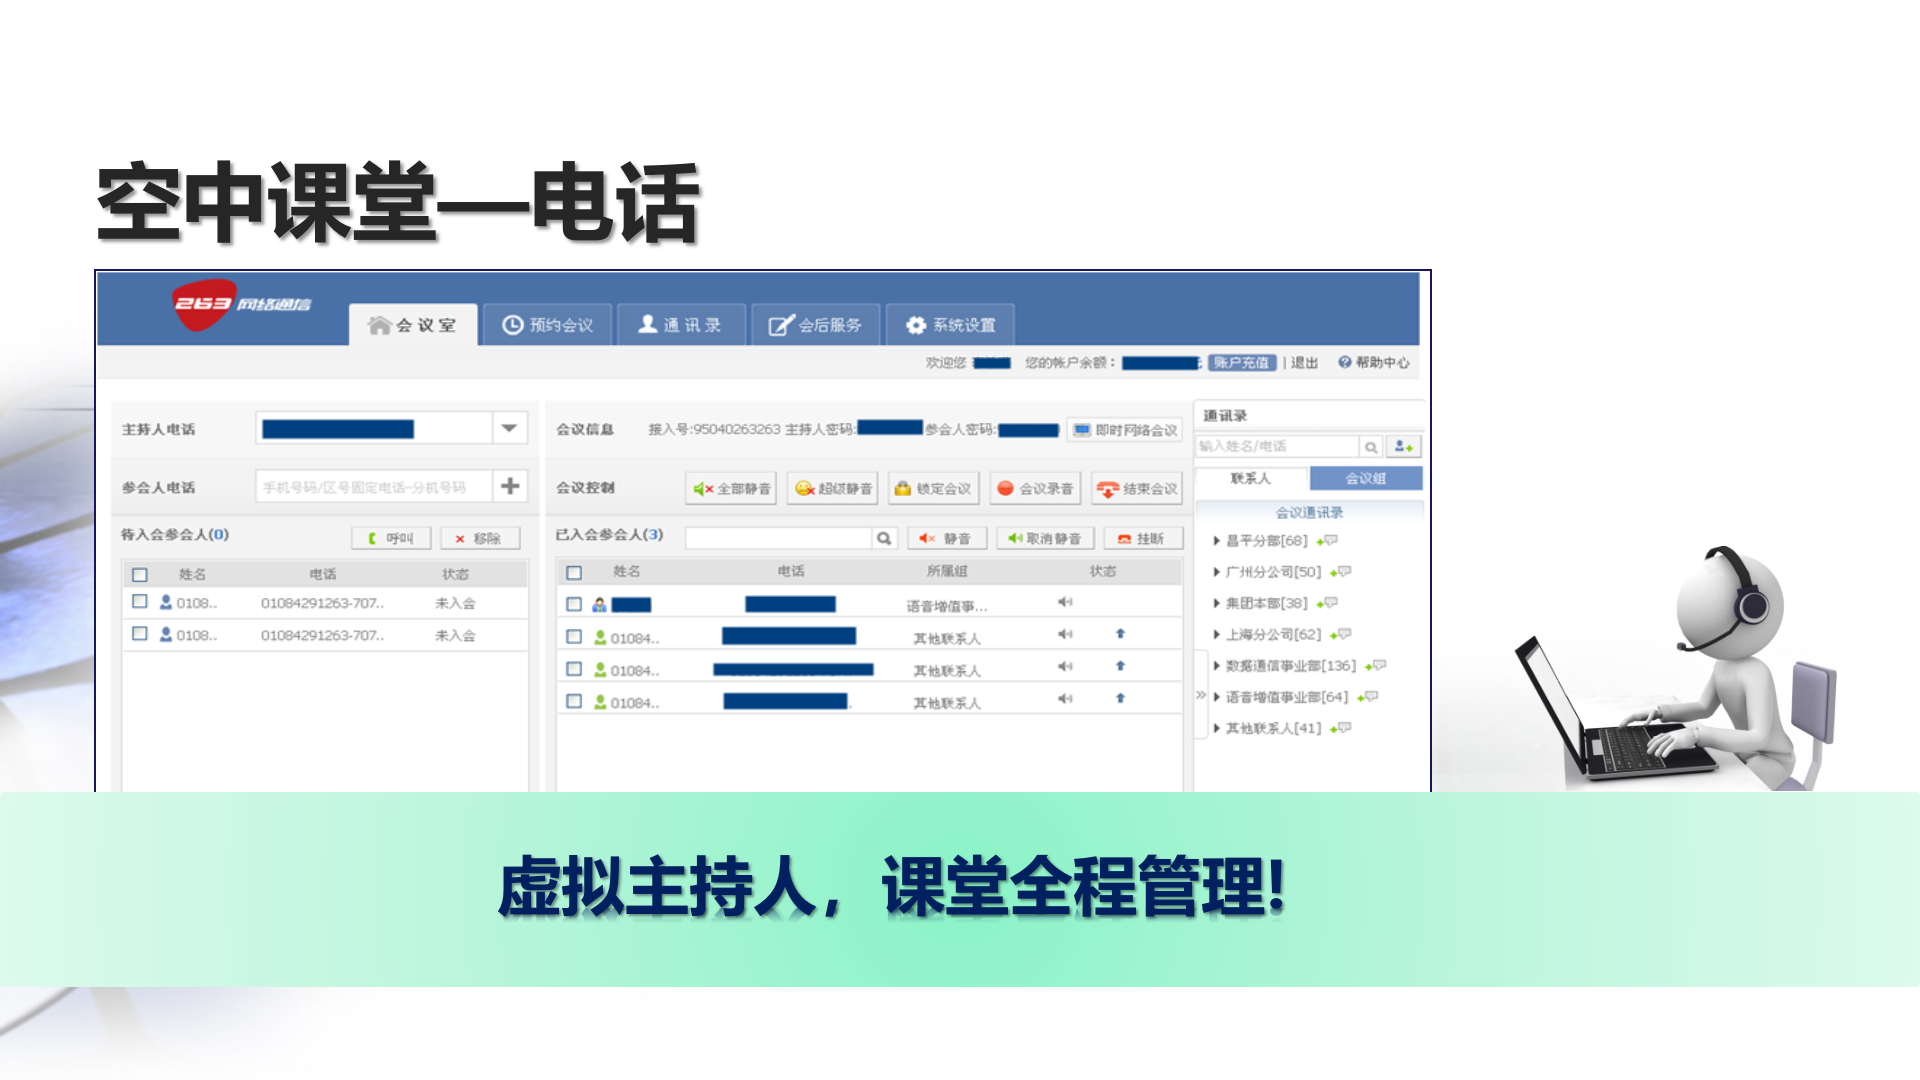Click the 退出 link
The image size is (1920, 1080).
[x=1305, y=362]
